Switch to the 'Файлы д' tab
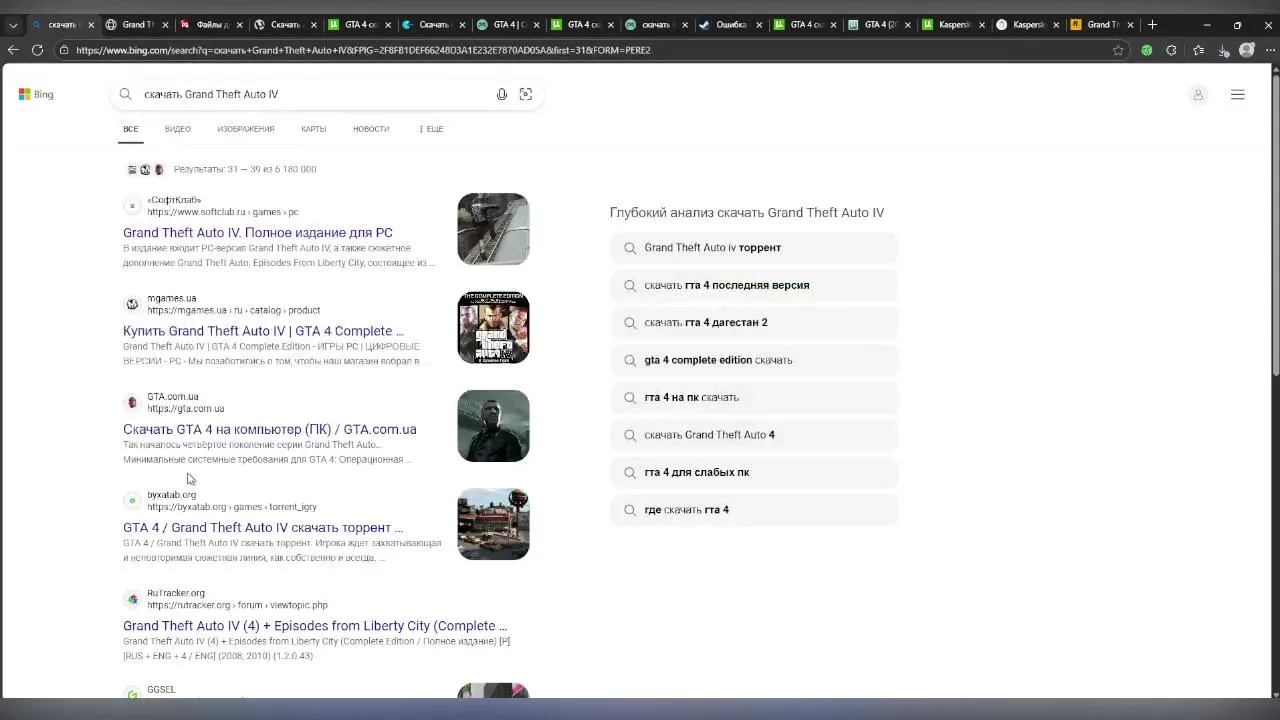The image size is (1280, 720). [x=209, y=25]
